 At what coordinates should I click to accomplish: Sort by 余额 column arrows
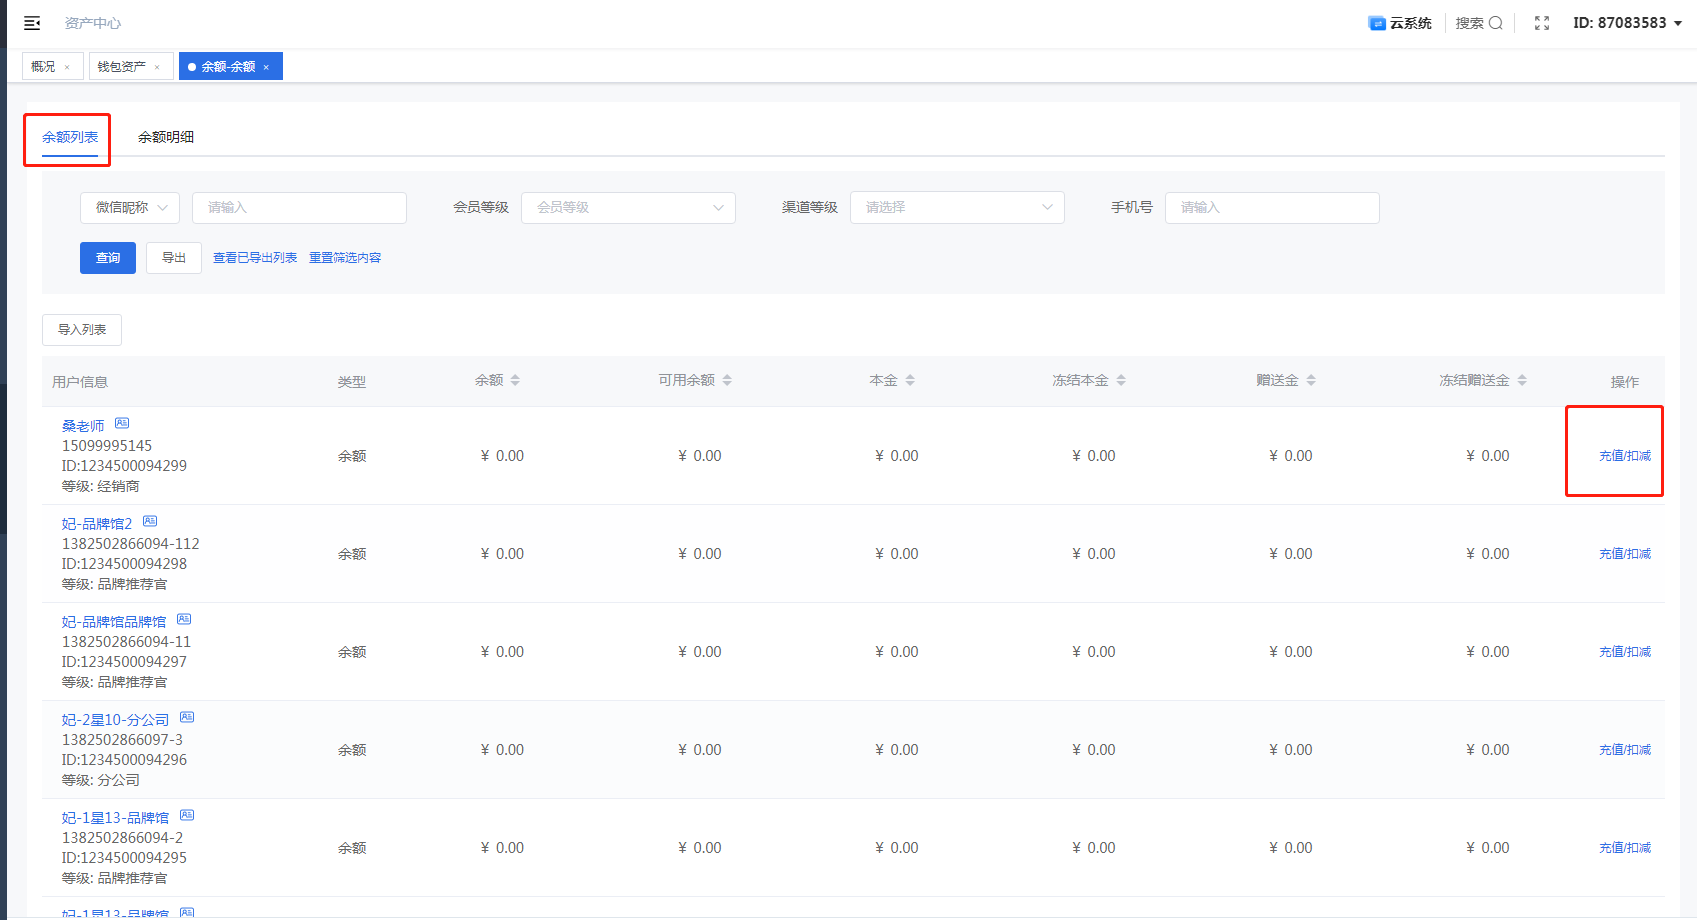[515, 380]
